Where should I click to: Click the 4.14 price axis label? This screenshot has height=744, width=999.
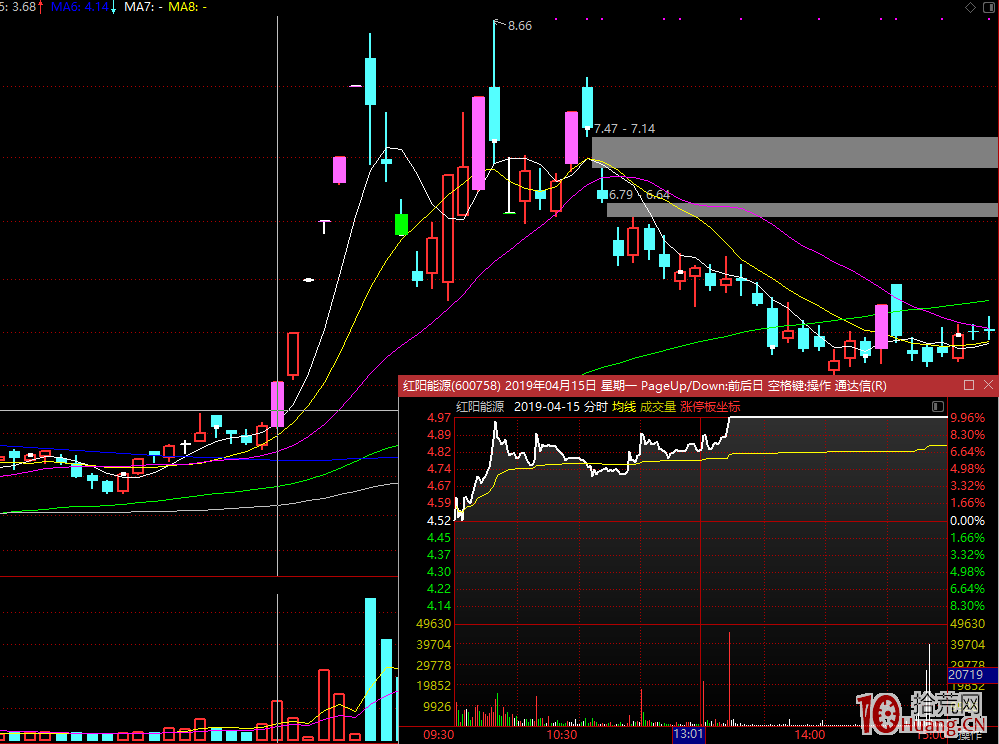[x=439, y=606]
